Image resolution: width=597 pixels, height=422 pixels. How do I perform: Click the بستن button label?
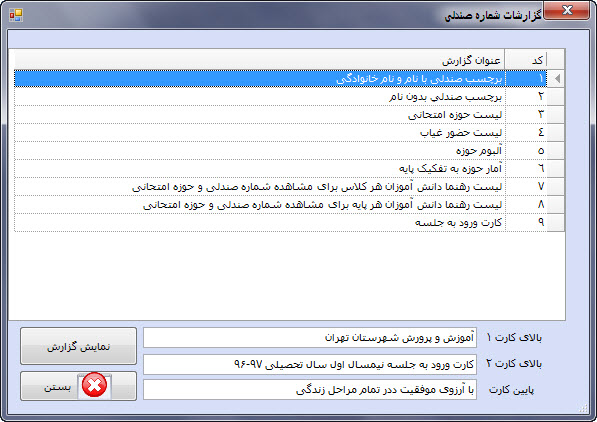[57, 387]
